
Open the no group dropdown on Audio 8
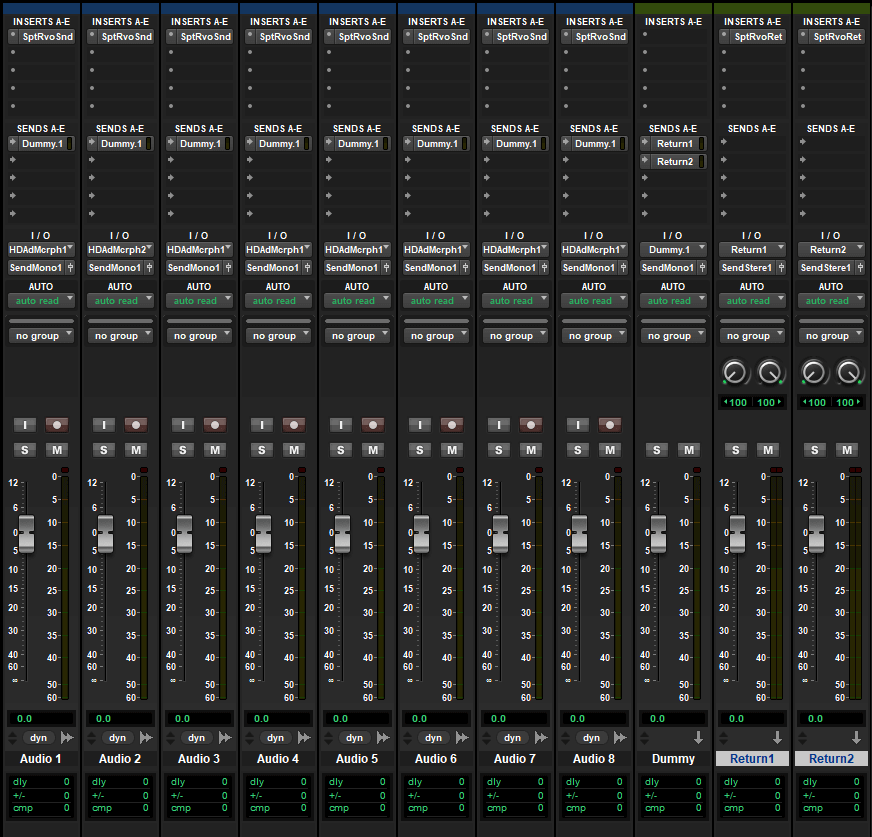pyautogui.click(x=591, y=336)
